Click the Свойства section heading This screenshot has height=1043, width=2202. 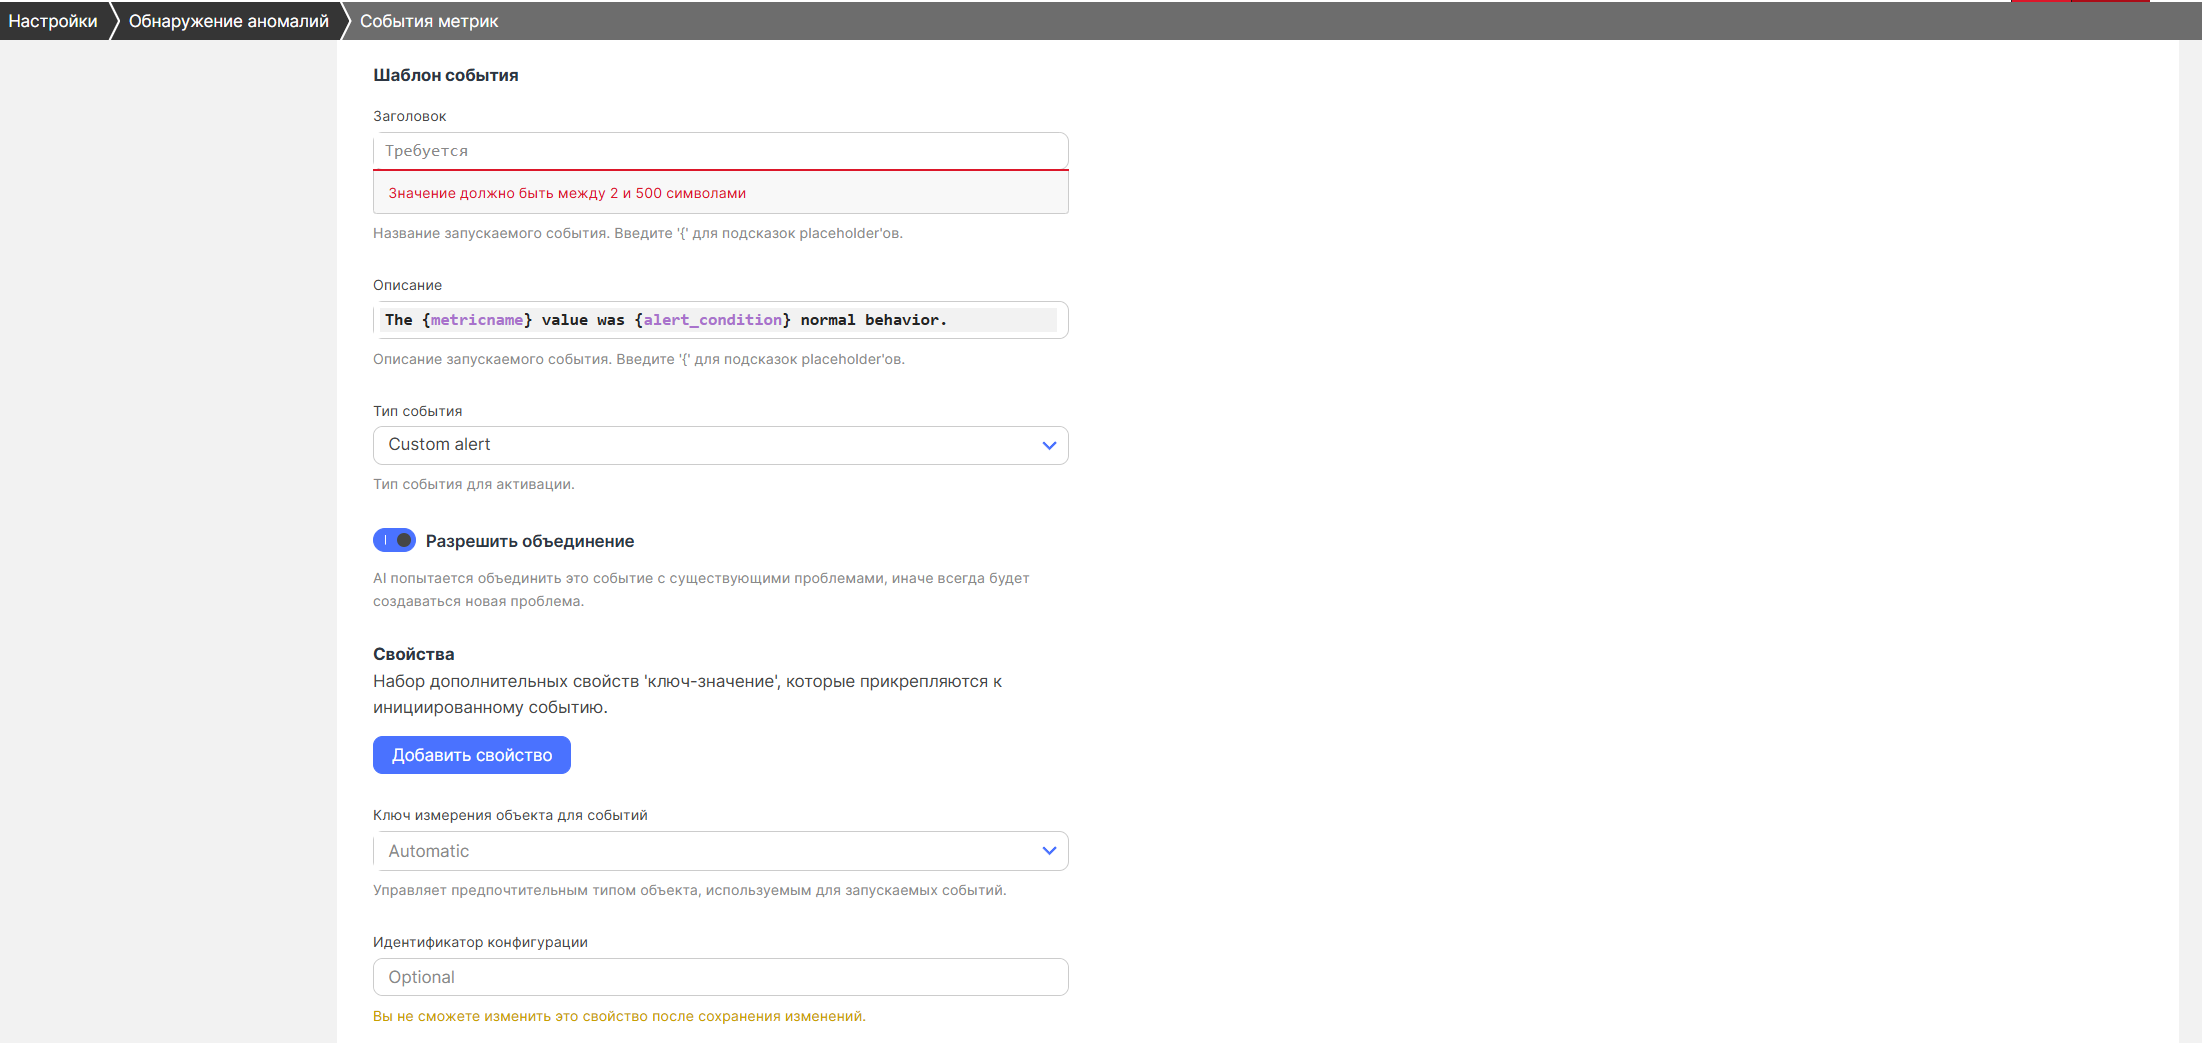click(414, 654)
